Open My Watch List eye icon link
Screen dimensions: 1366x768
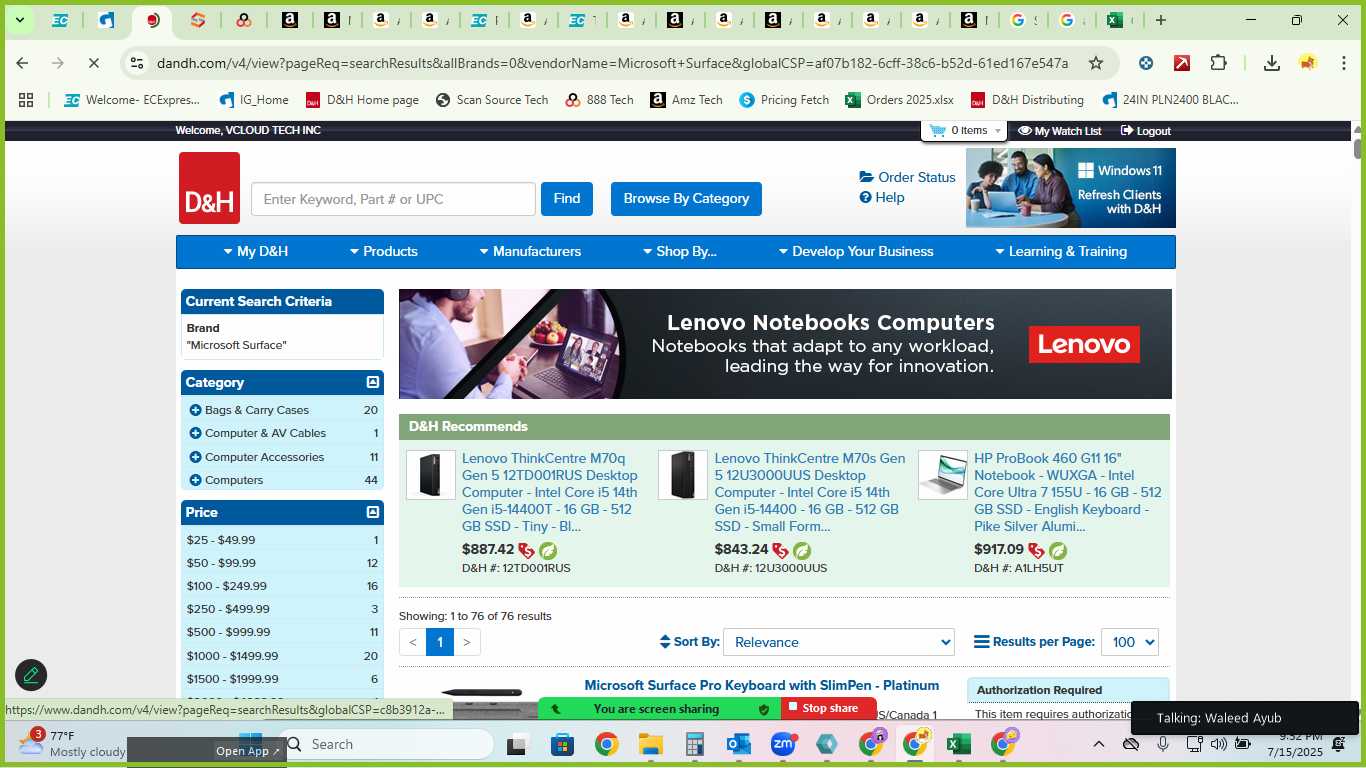tap(1059, 131)
